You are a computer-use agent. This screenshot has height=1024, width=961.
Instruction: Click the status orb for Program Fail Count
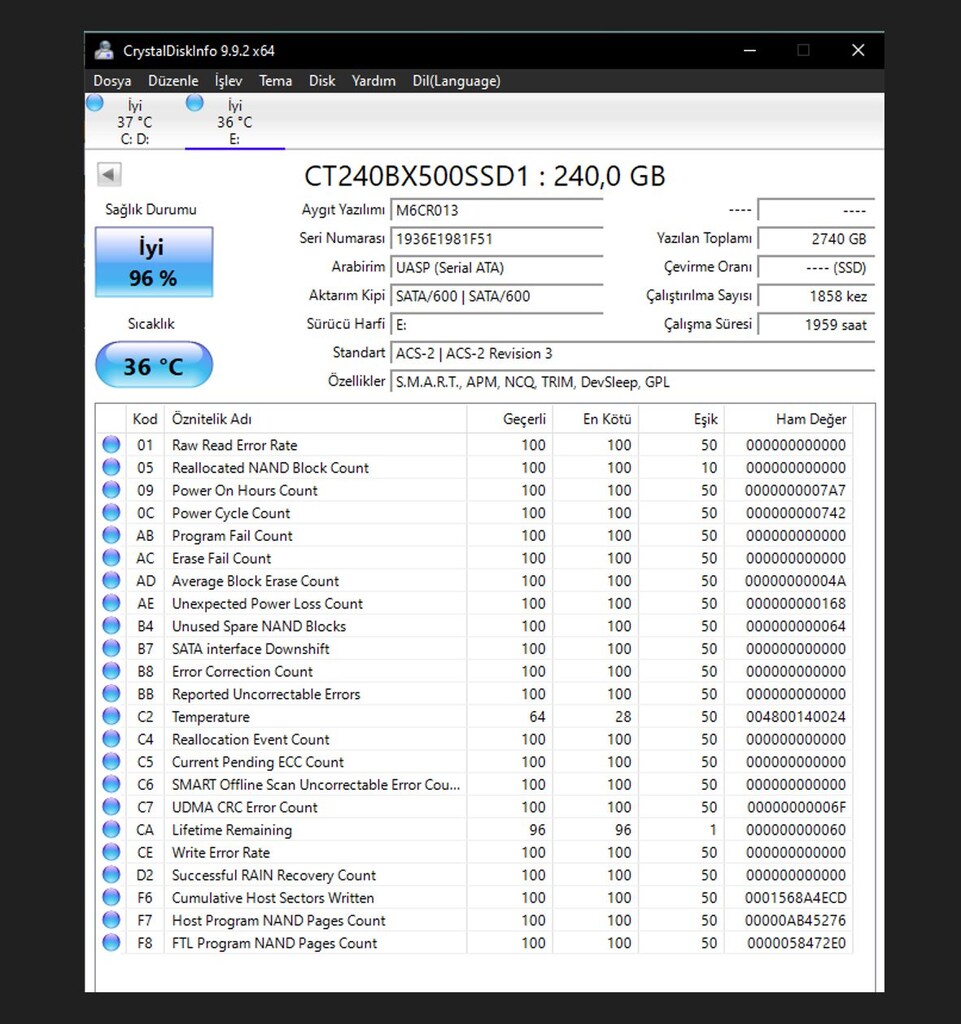(x=112, y=536)
